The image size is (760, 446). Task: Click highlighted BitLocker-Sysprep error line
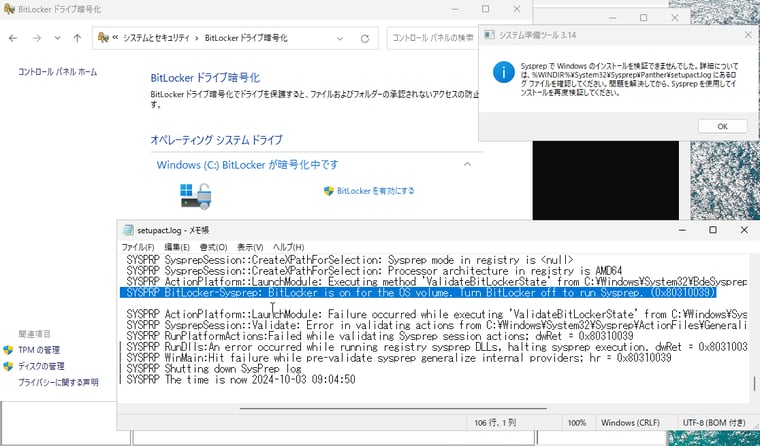click(x=418, y=292)
